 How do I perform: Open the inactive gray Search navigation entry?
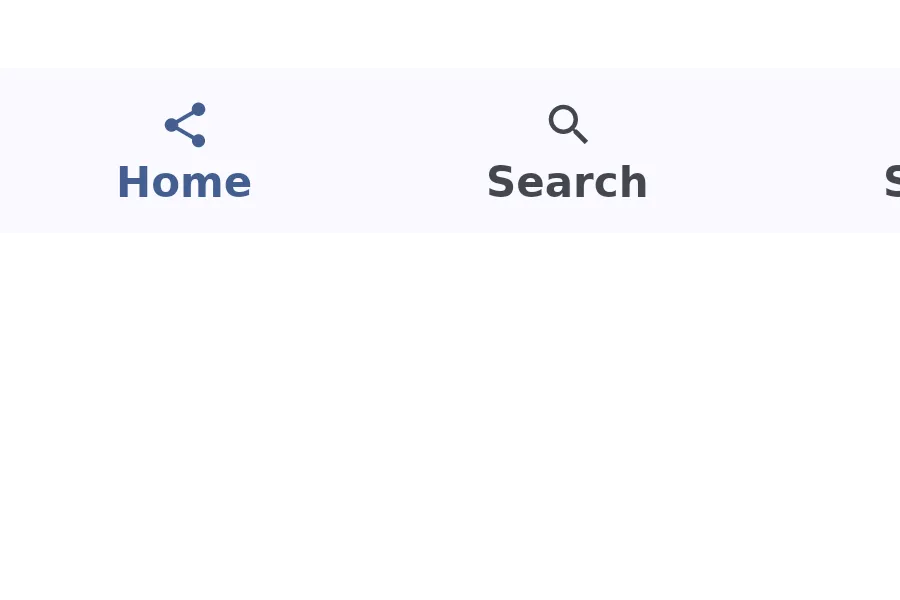[567, 150]
